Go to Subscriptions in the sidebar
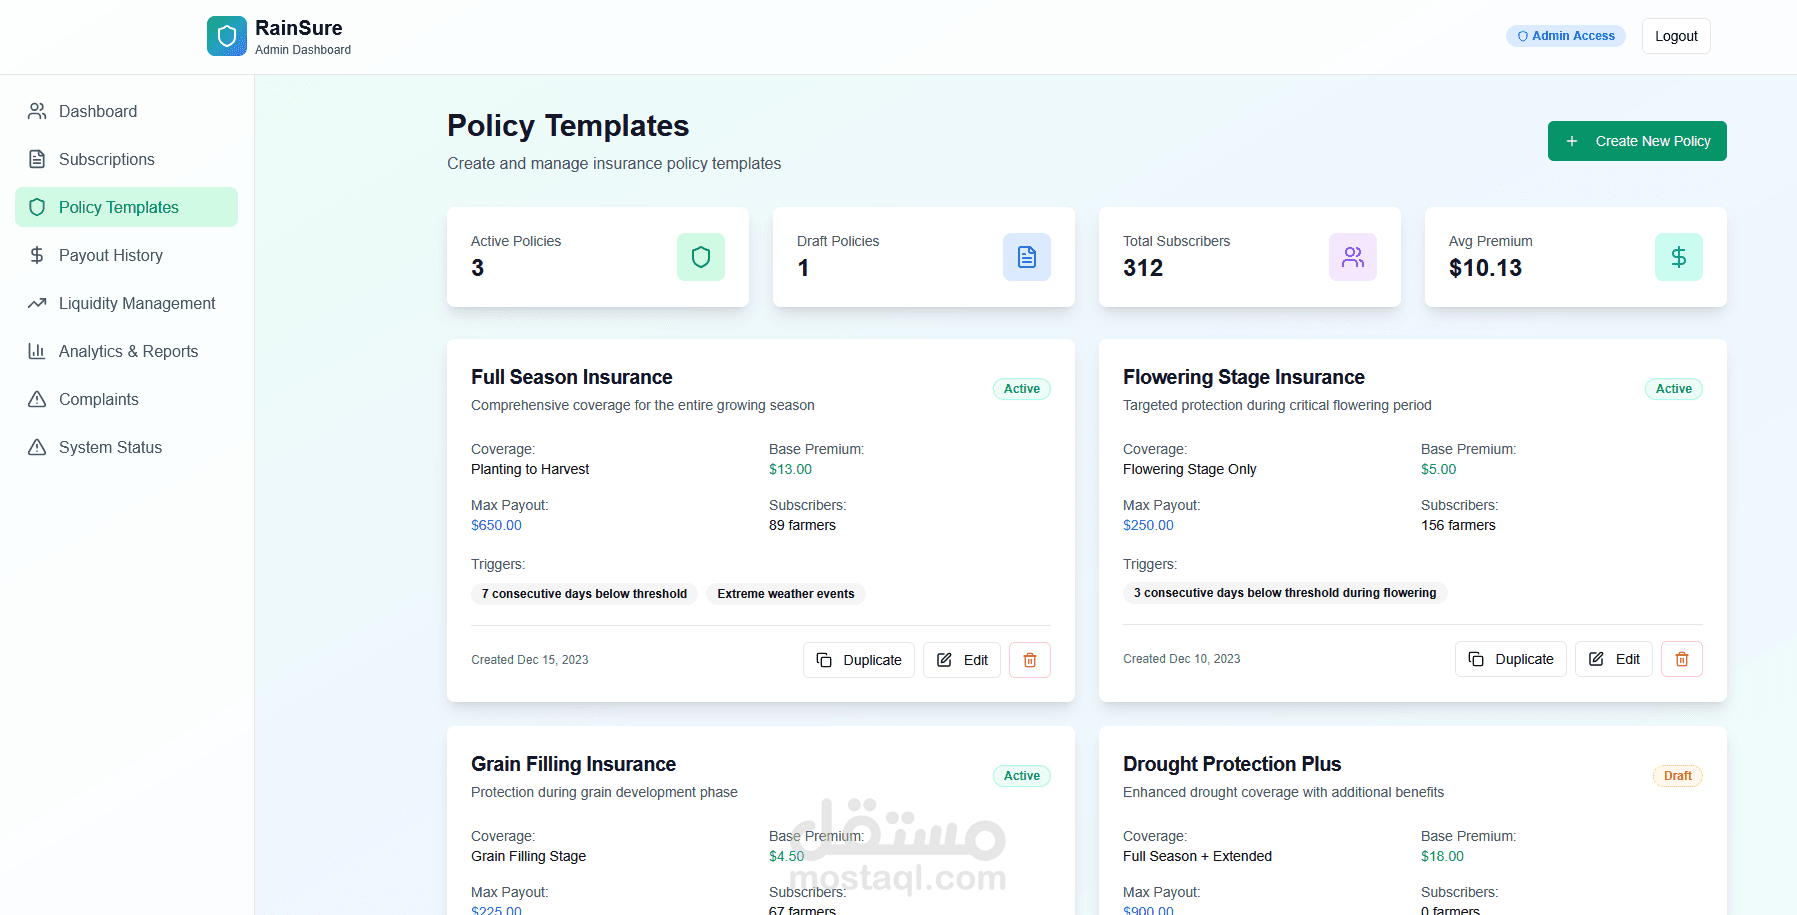 (106, 159)
